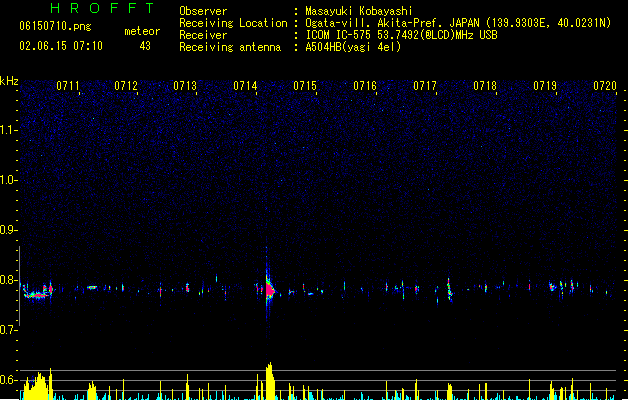The width and height of the screenshot is (629, 400).
Task: Click the Receiving Location label
Action: [x=233, y=23]
